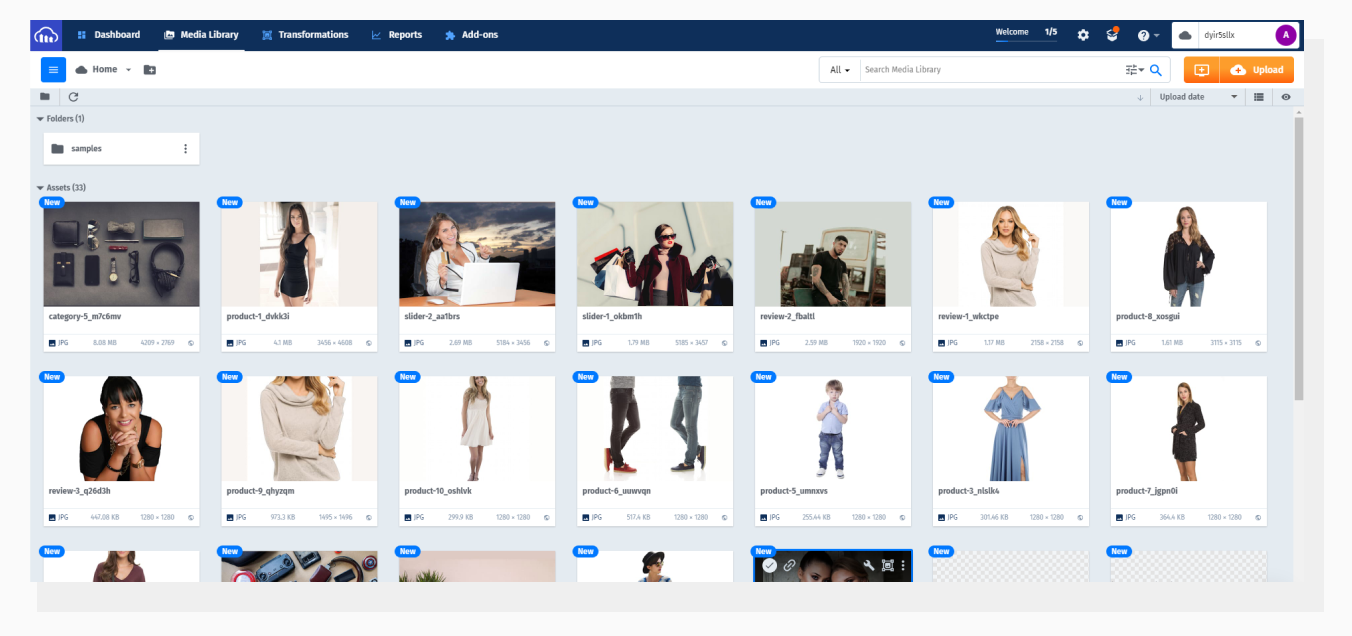
Task: Deselect the checkmark on the selected image
Action: [x=770, y=565]
